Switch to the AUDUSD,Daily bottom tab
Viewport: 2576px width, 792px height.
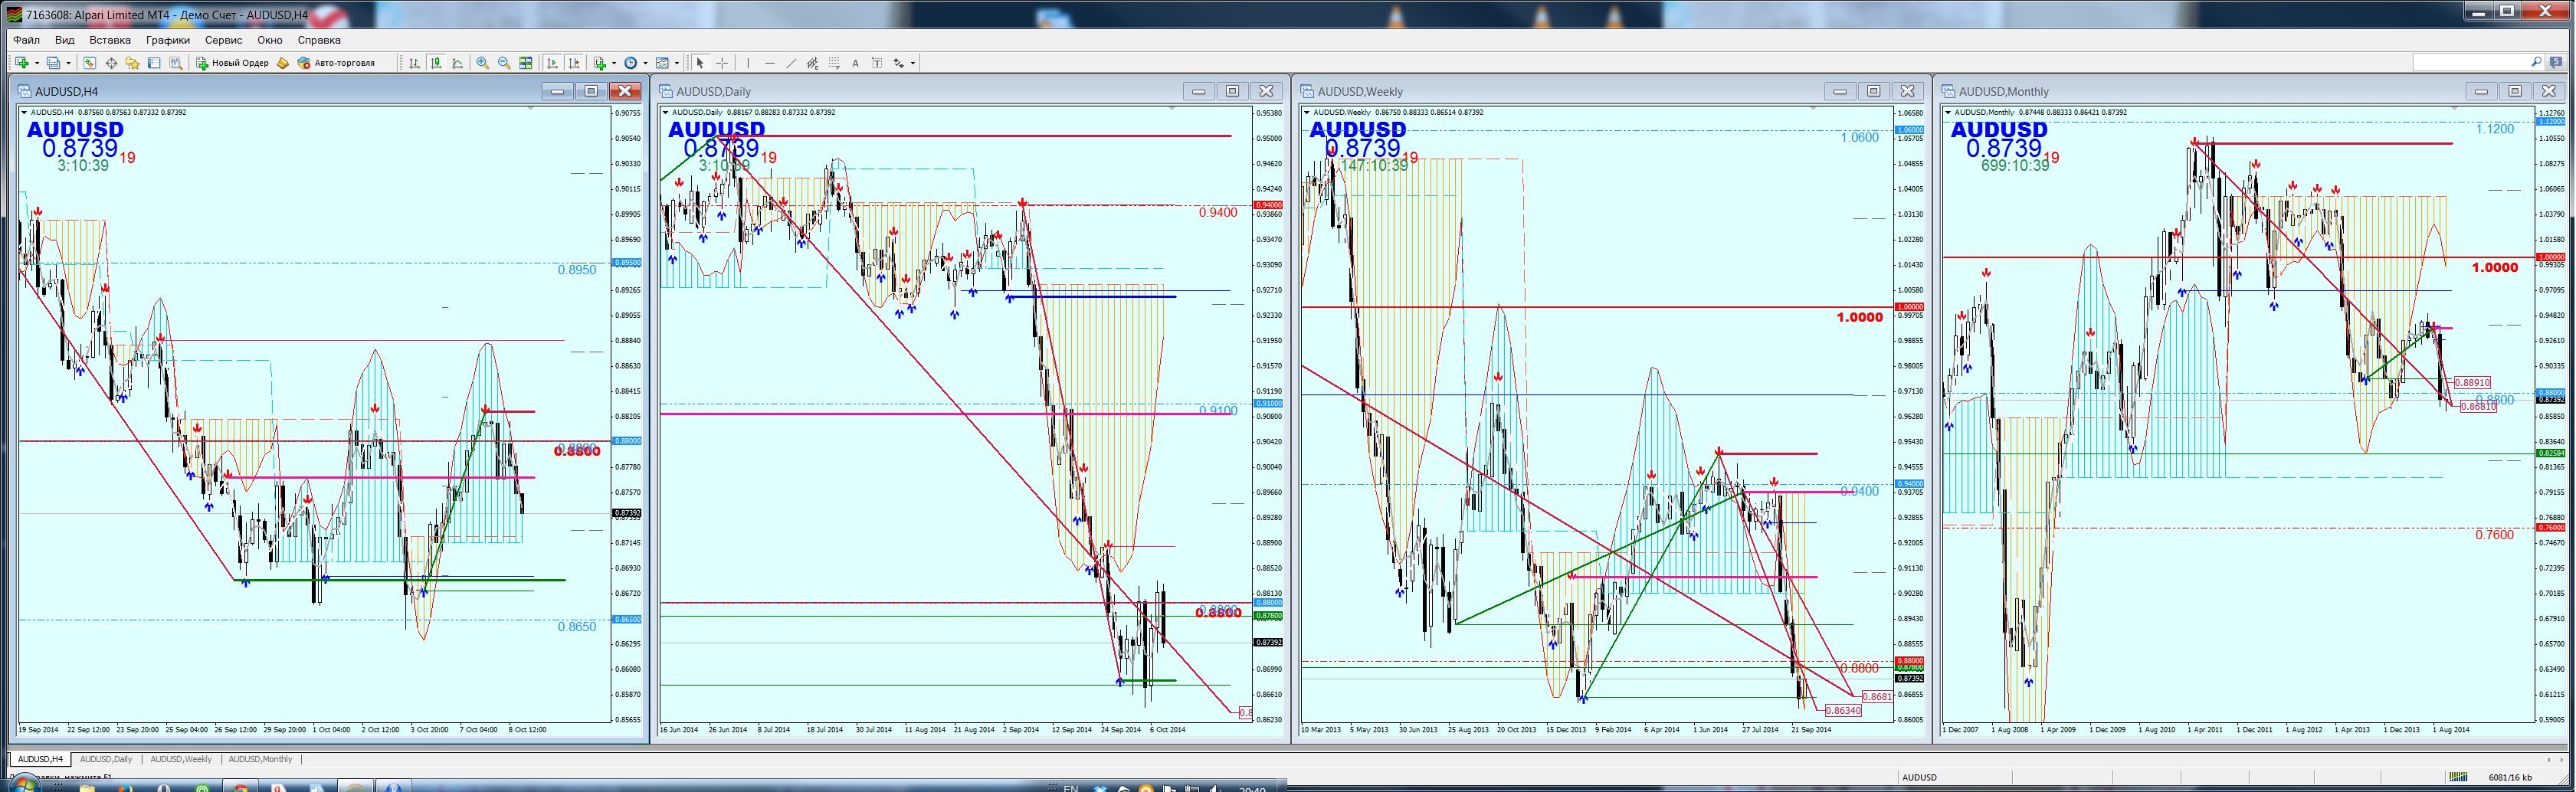tap(106, 759)
